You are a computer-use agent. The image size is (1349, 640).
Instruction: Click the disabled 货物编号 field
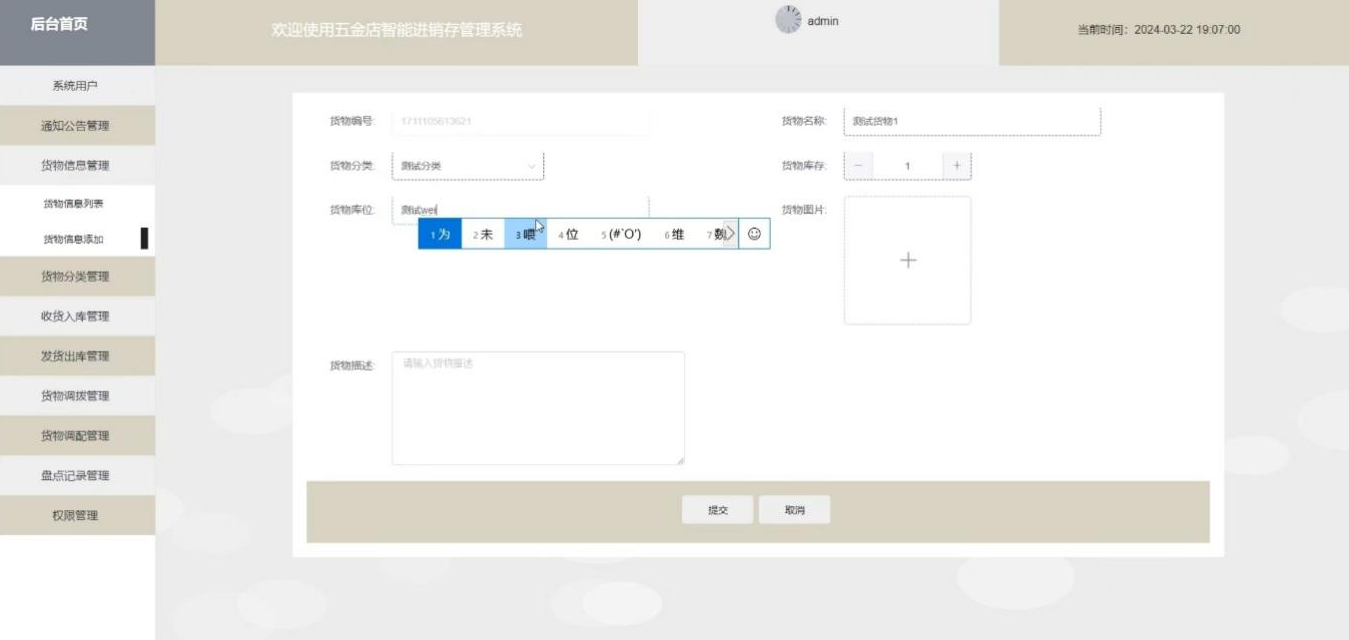520,121
